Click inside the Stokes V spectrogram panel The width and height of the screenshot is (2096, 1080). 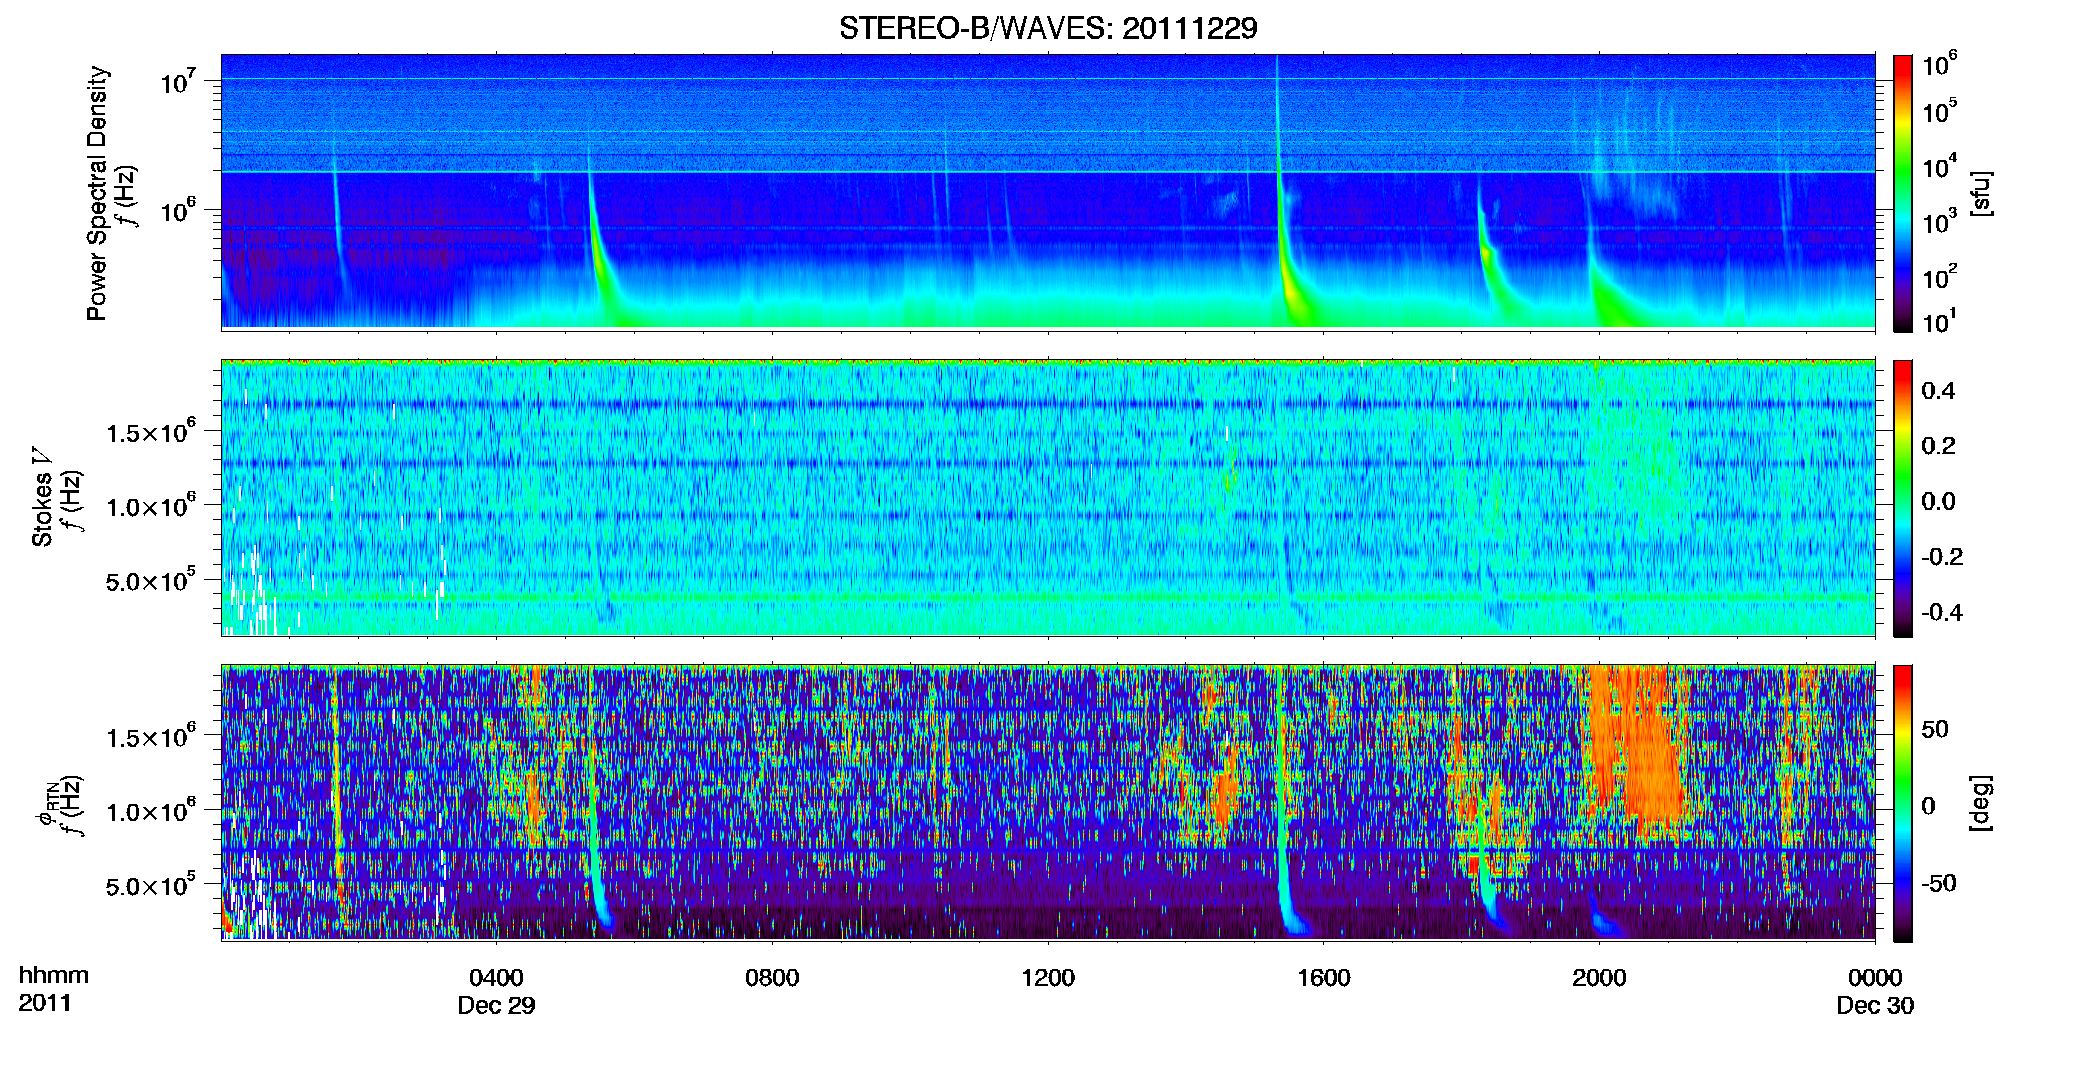point(1048,498)
